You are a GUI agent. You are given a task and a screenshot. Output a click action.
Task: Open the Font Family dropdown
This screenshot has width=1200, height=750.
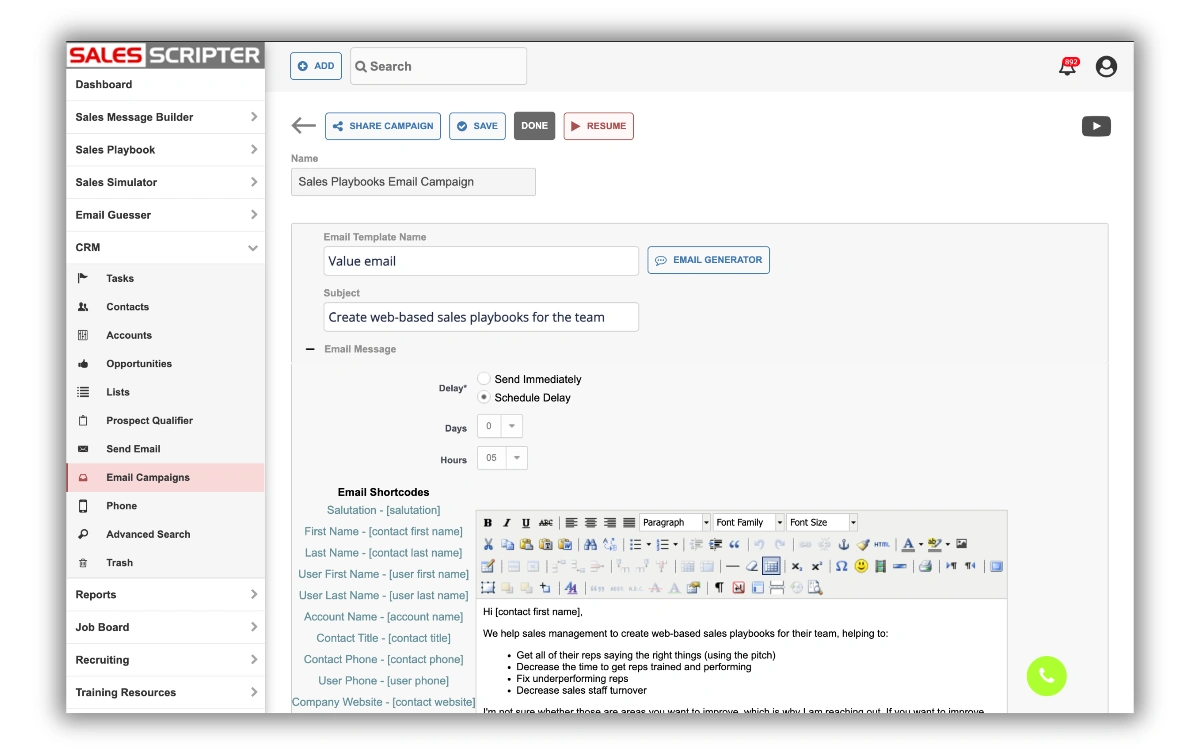[748, 522]
